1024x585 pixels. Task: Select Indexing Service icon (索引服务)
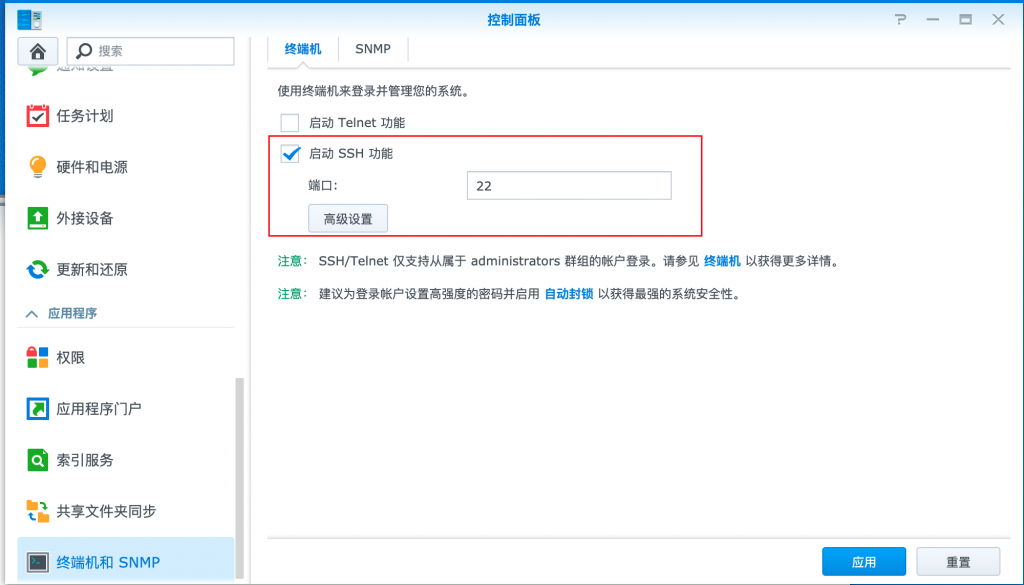(38, 460)
